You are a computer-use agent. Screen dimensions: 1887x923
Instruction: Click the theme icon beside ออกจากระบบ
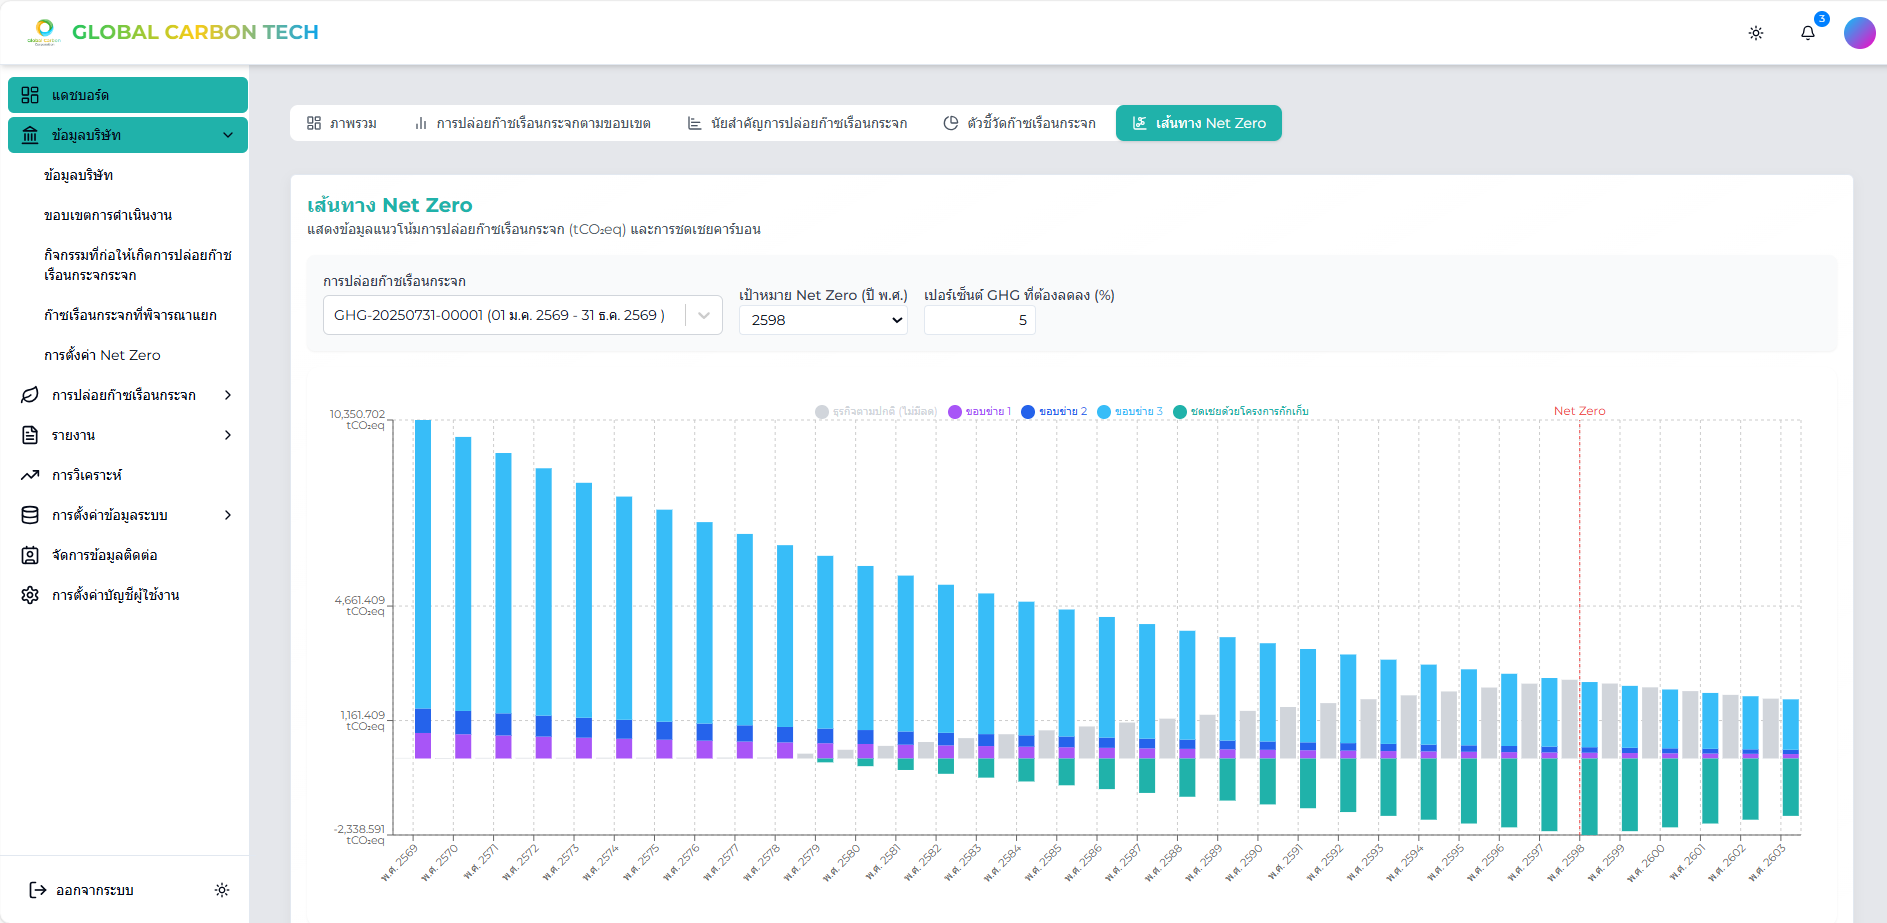click(x=222, y=890)
